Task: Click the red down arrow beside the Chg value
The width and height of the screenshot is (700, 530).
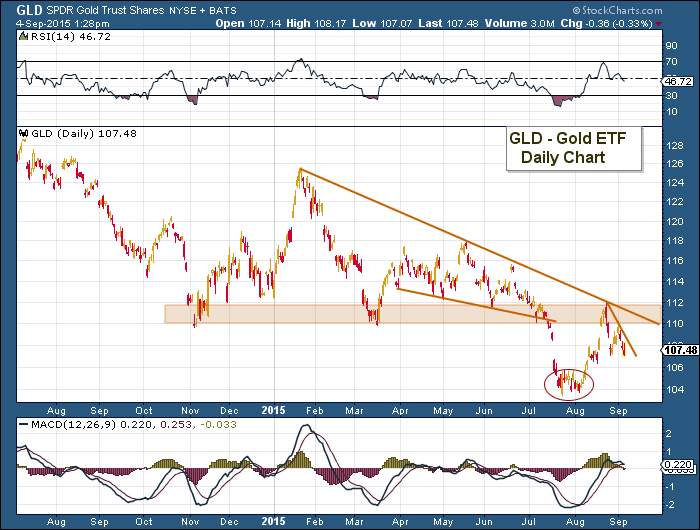Action: 659,24
